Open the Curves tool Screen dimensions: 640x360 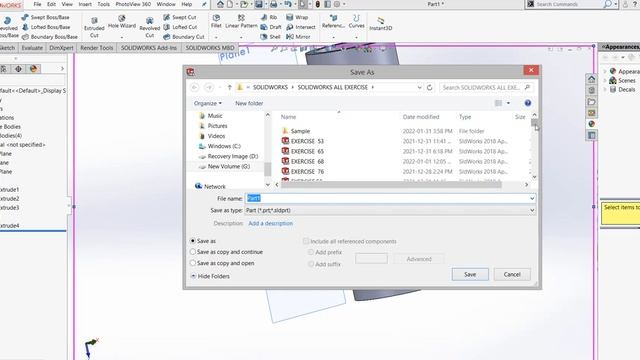(356, 22)
